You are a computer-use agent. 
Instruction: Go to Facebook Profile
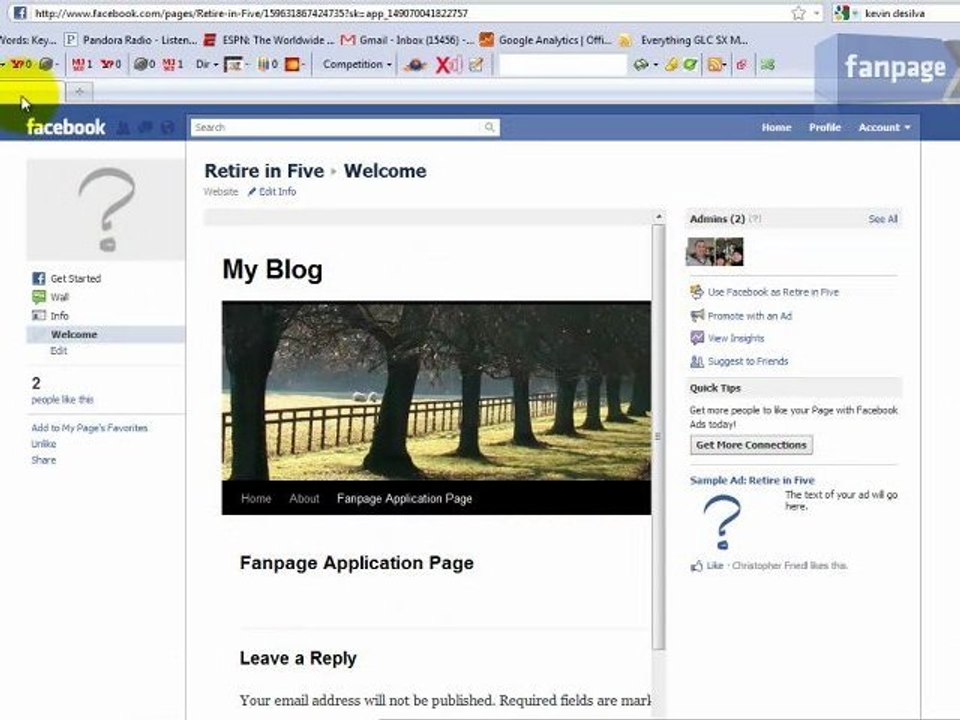(x=825, y=127)
